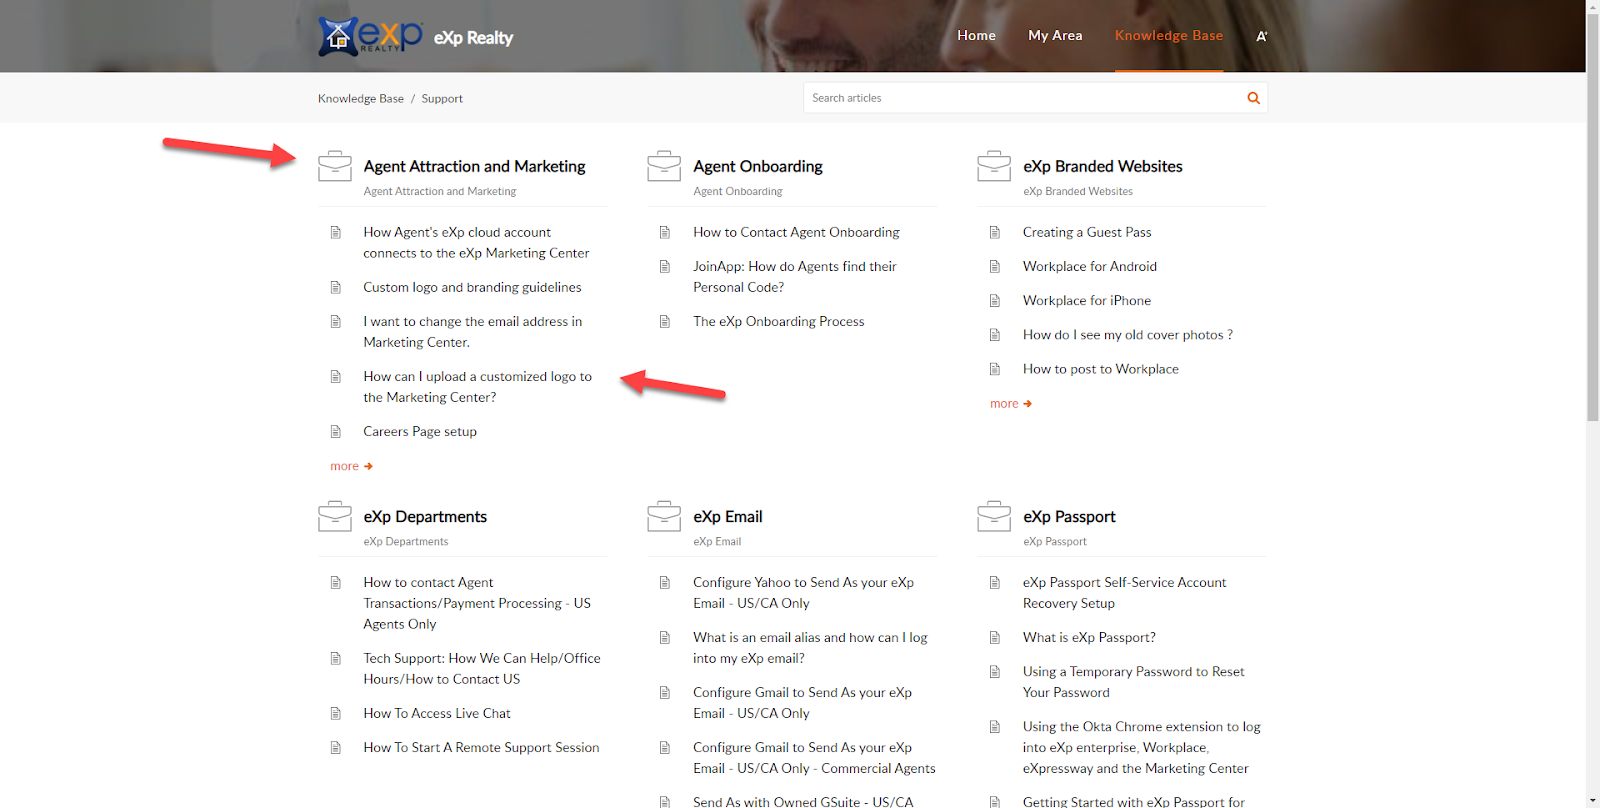The image size is (1600, 808).
Task: Click the eXp Passport drawer icon
Action: click(994, 516)
